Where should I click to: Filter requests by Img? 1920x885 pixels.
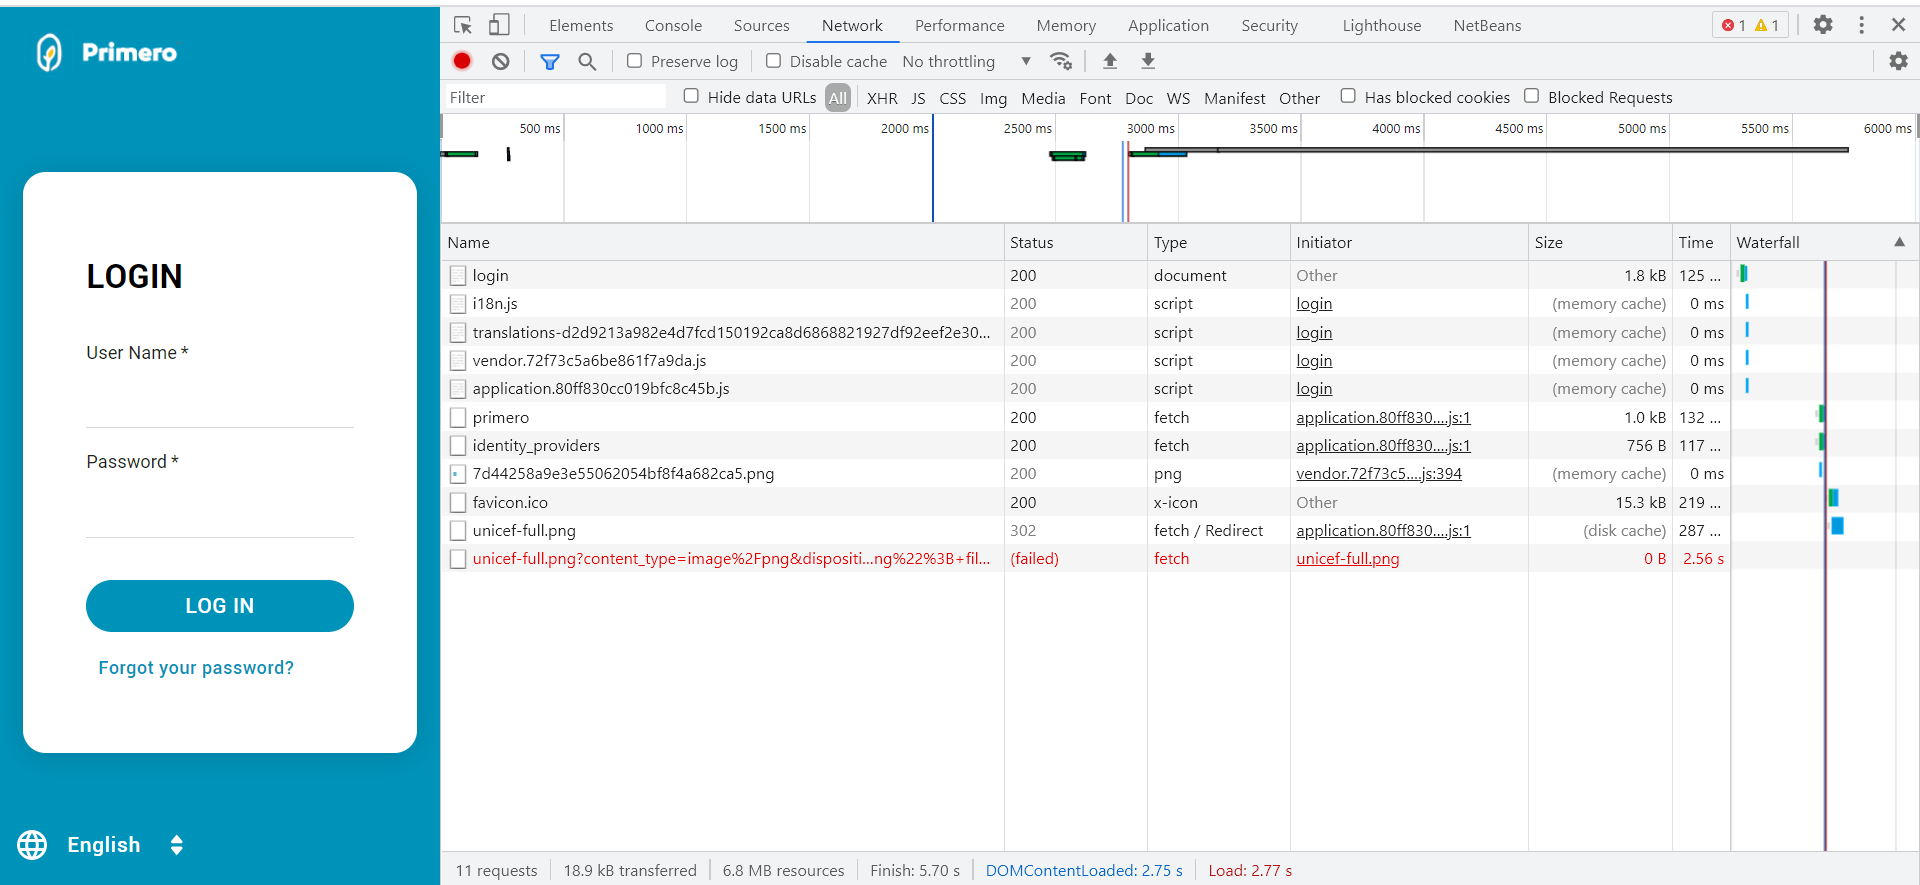point(993,98)
